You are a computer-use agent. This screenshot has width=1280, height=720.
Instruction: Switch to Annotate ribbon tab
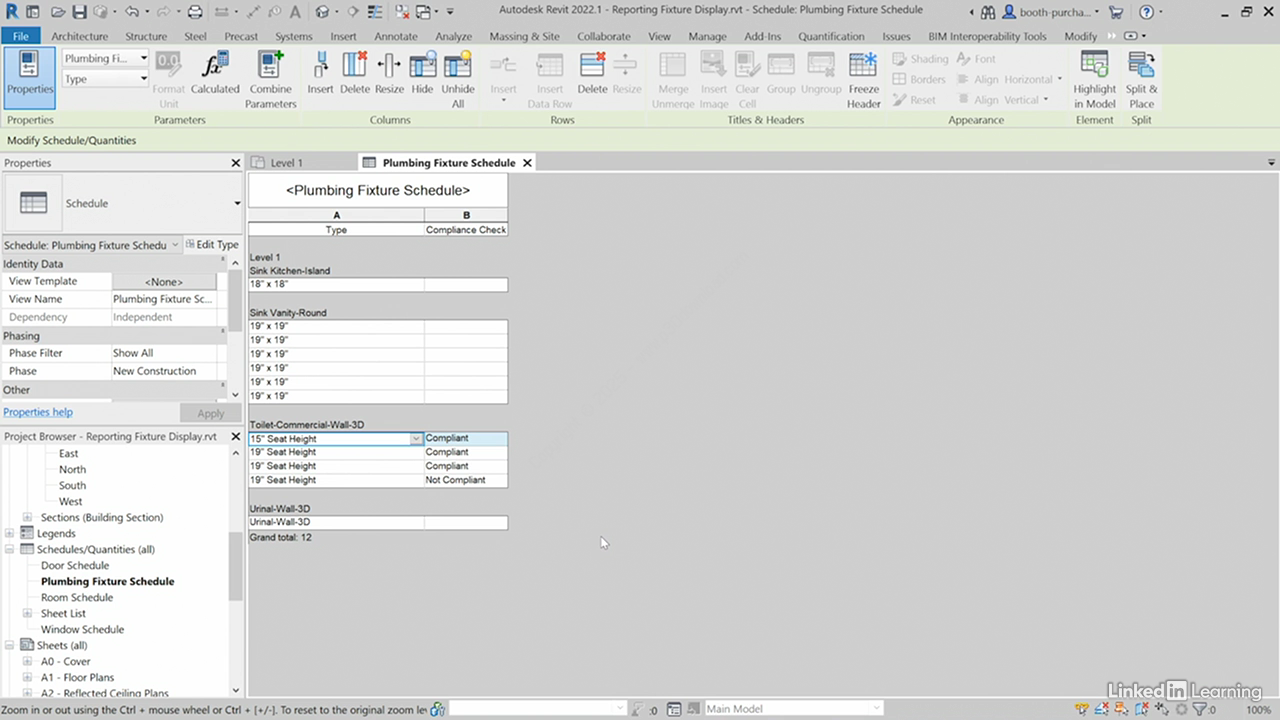(396, 36)
